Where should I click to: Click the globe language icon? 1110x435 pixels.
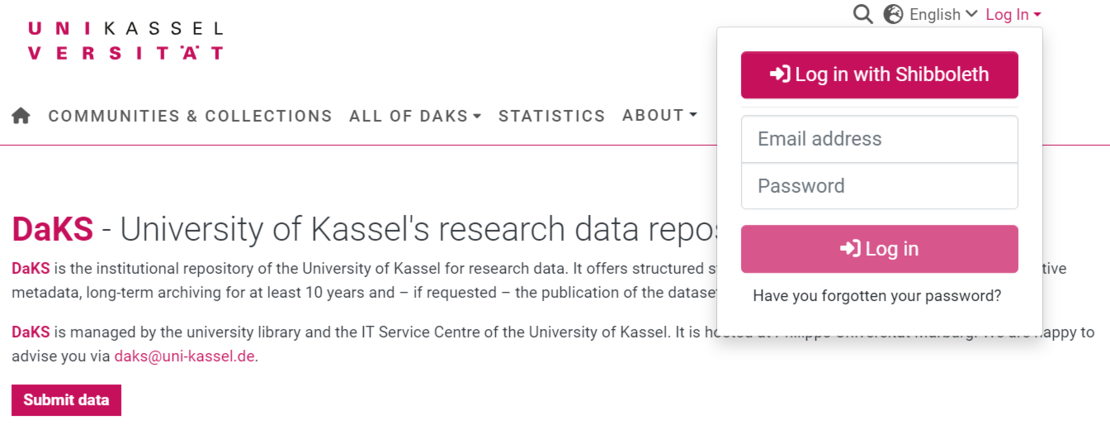click(893, 14)
